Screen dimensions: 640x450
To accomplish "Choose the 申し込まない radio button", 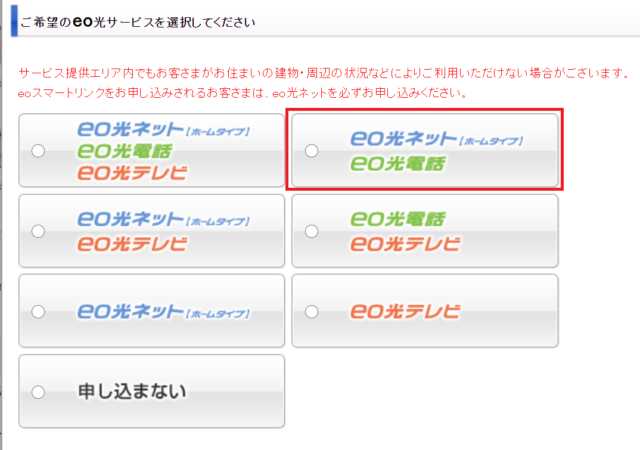I will [38, 391].
